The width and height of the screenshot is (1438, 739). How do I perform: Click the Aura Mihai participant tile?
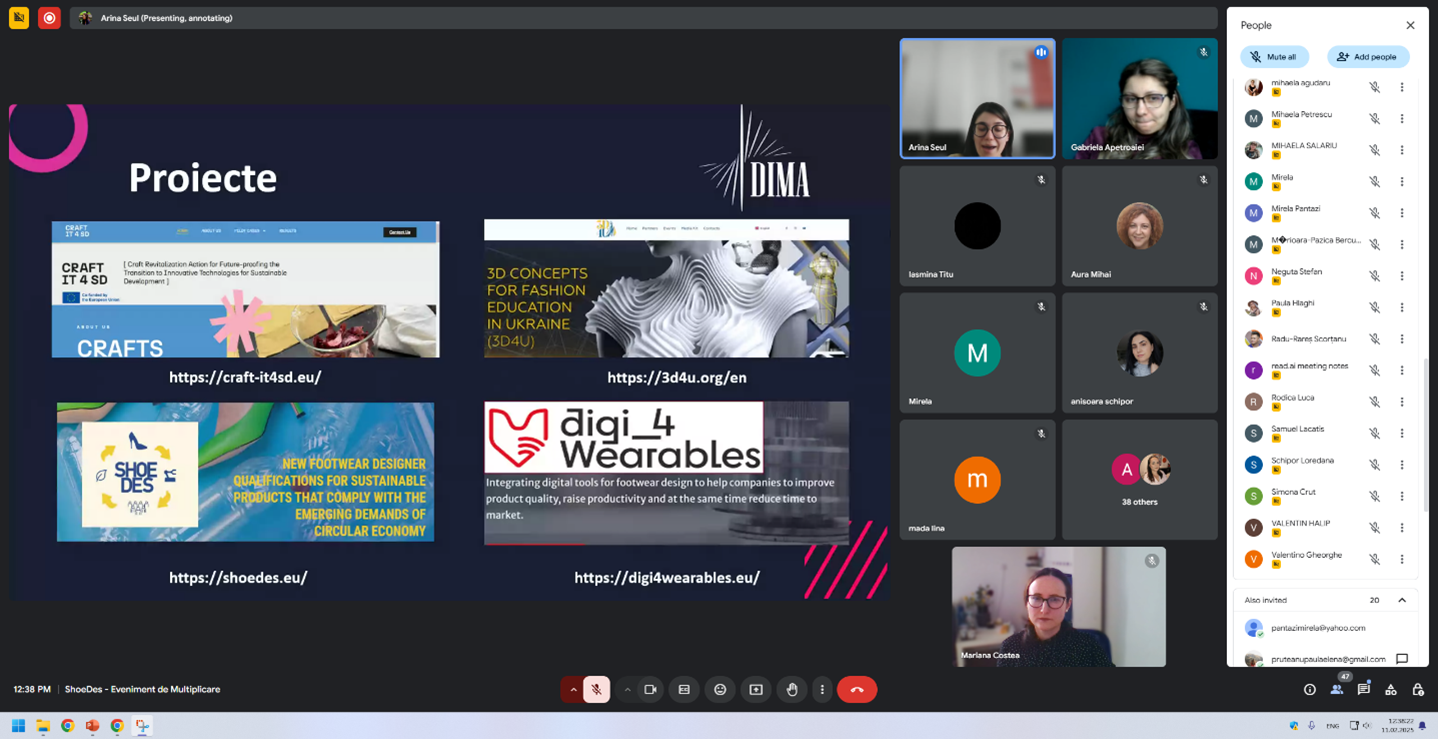tap(1139, 226)
